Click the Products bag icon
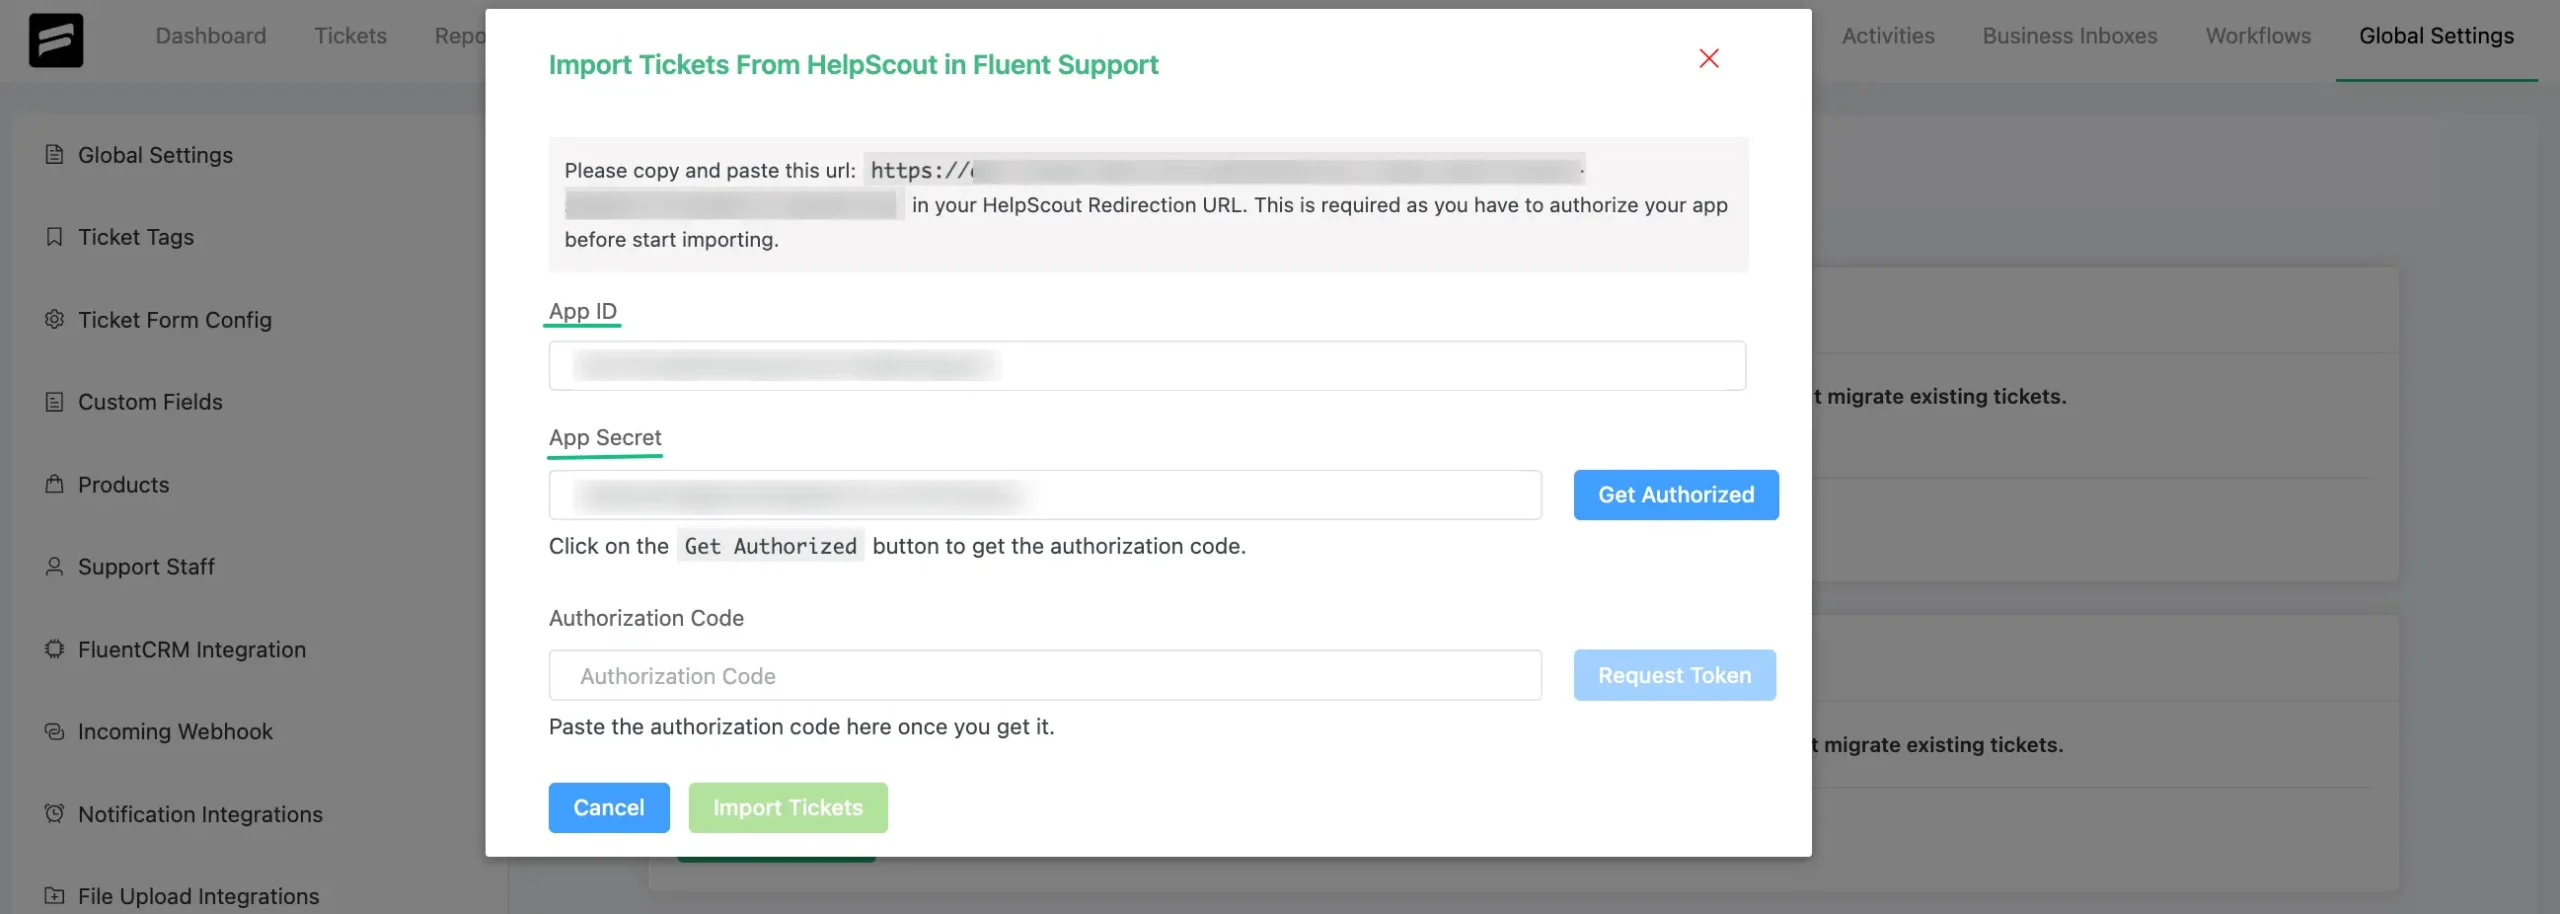This screenshot has height=914, width=2560. pos(54,484)
